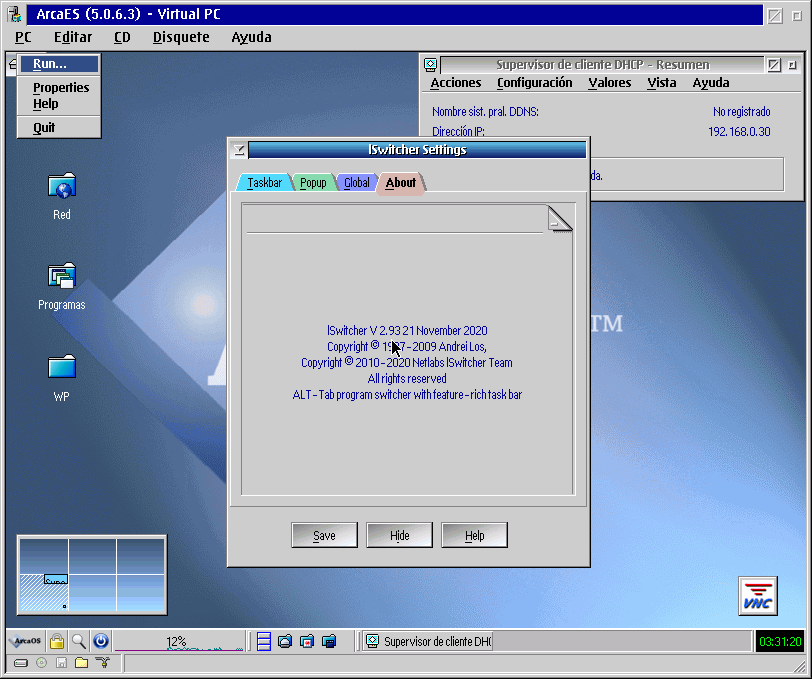Open Configuración menu in DHCP window
The width and height of the screenshot is (812, 679).
click(534, 83)
